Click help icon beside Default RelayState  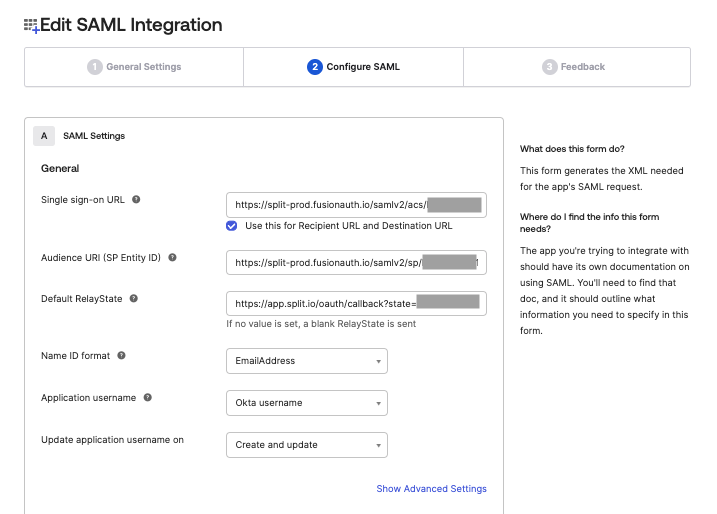134,298
